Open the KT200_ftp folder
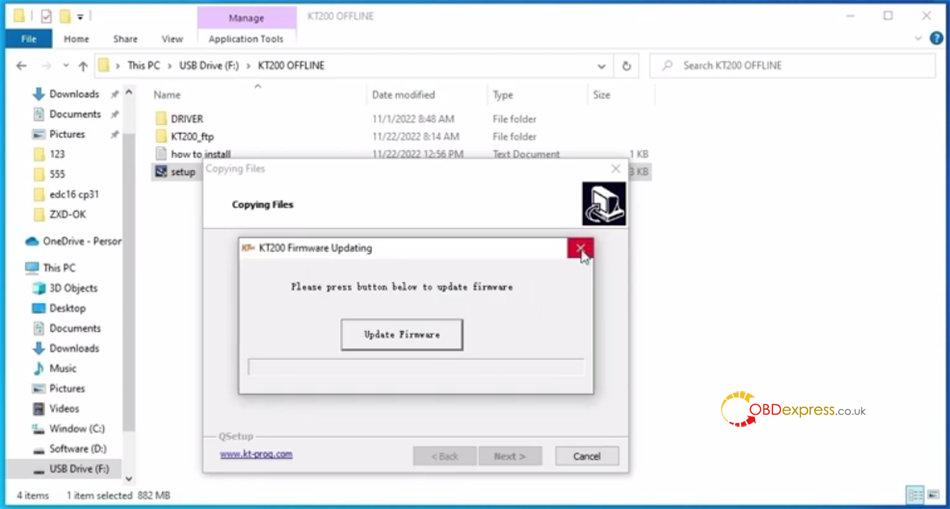Screen dimensions: 950x509 (192, 136)
